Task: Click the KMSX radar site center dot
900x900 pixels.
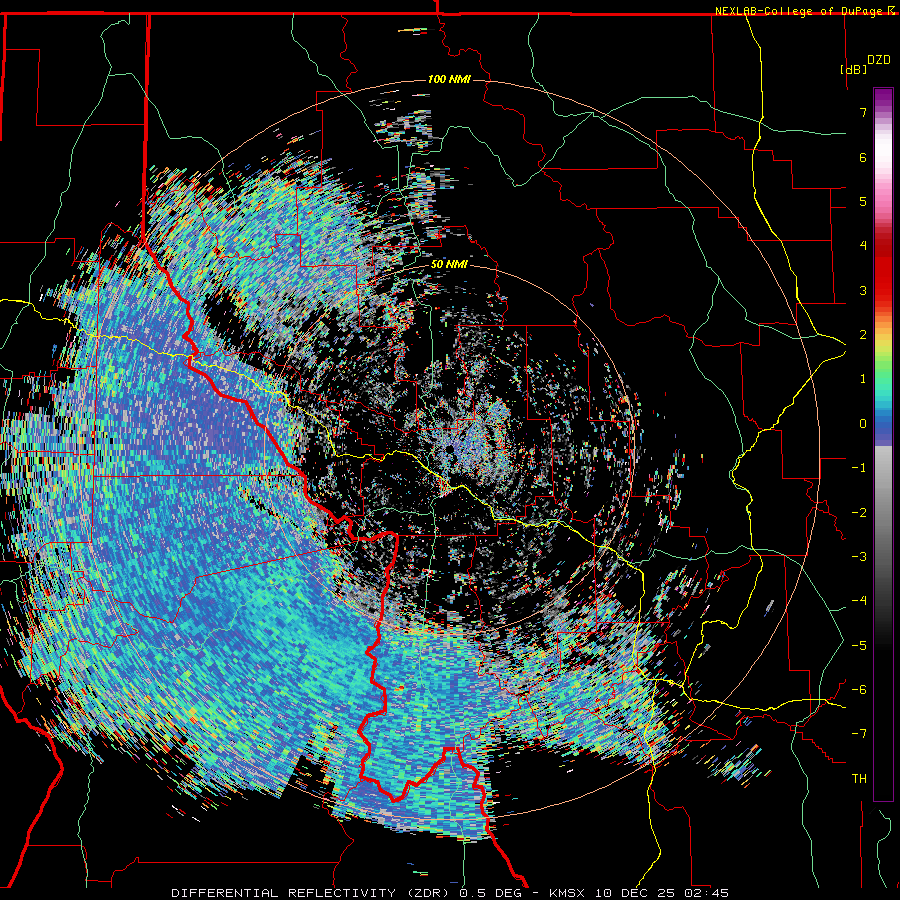Action: [451, 449]
